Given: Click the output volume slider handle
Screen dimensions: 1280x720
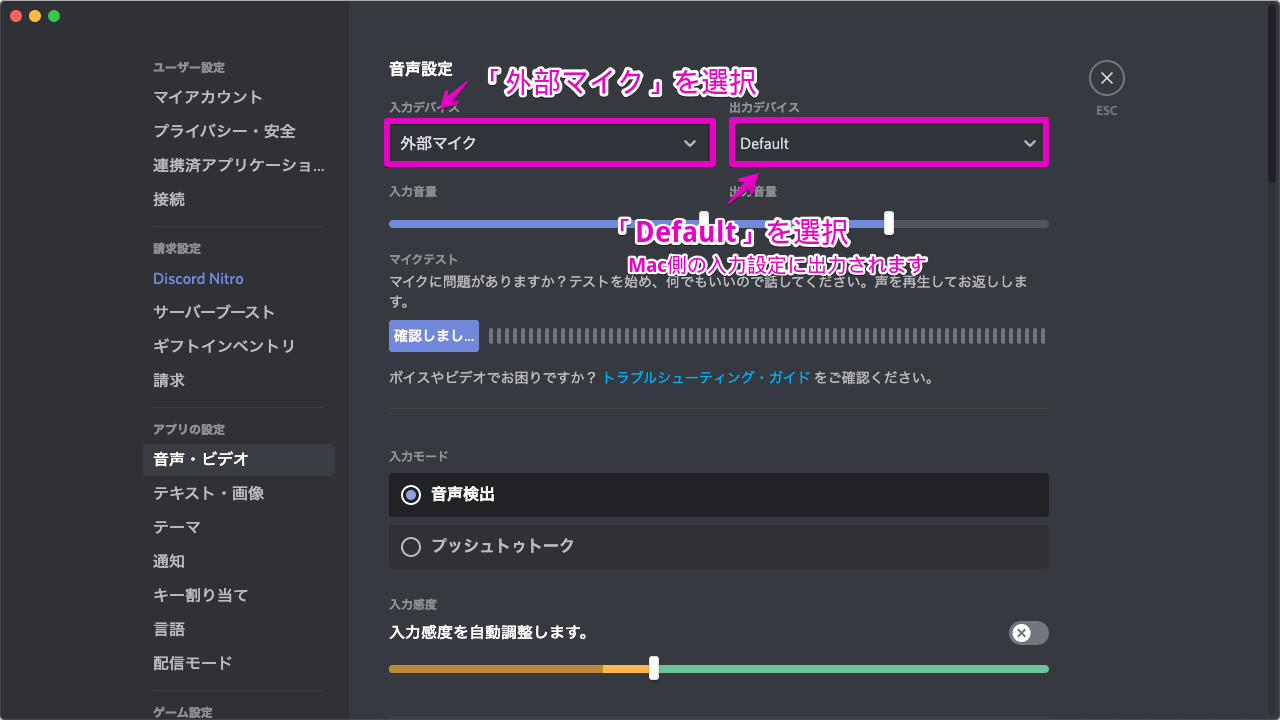Looking at the screenshot, I should pos(889,223).
